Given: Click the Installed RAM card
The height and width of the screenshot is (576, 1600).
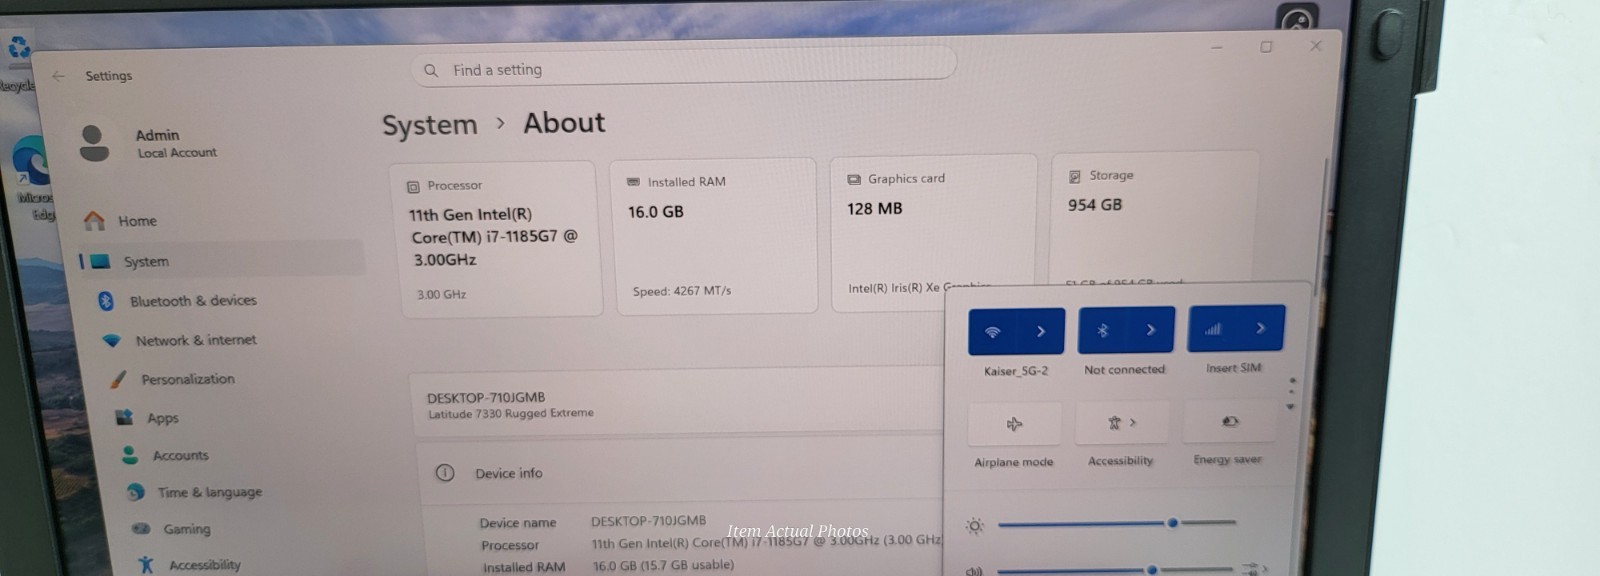Looking at the screenshot, I should coord(716,237).
